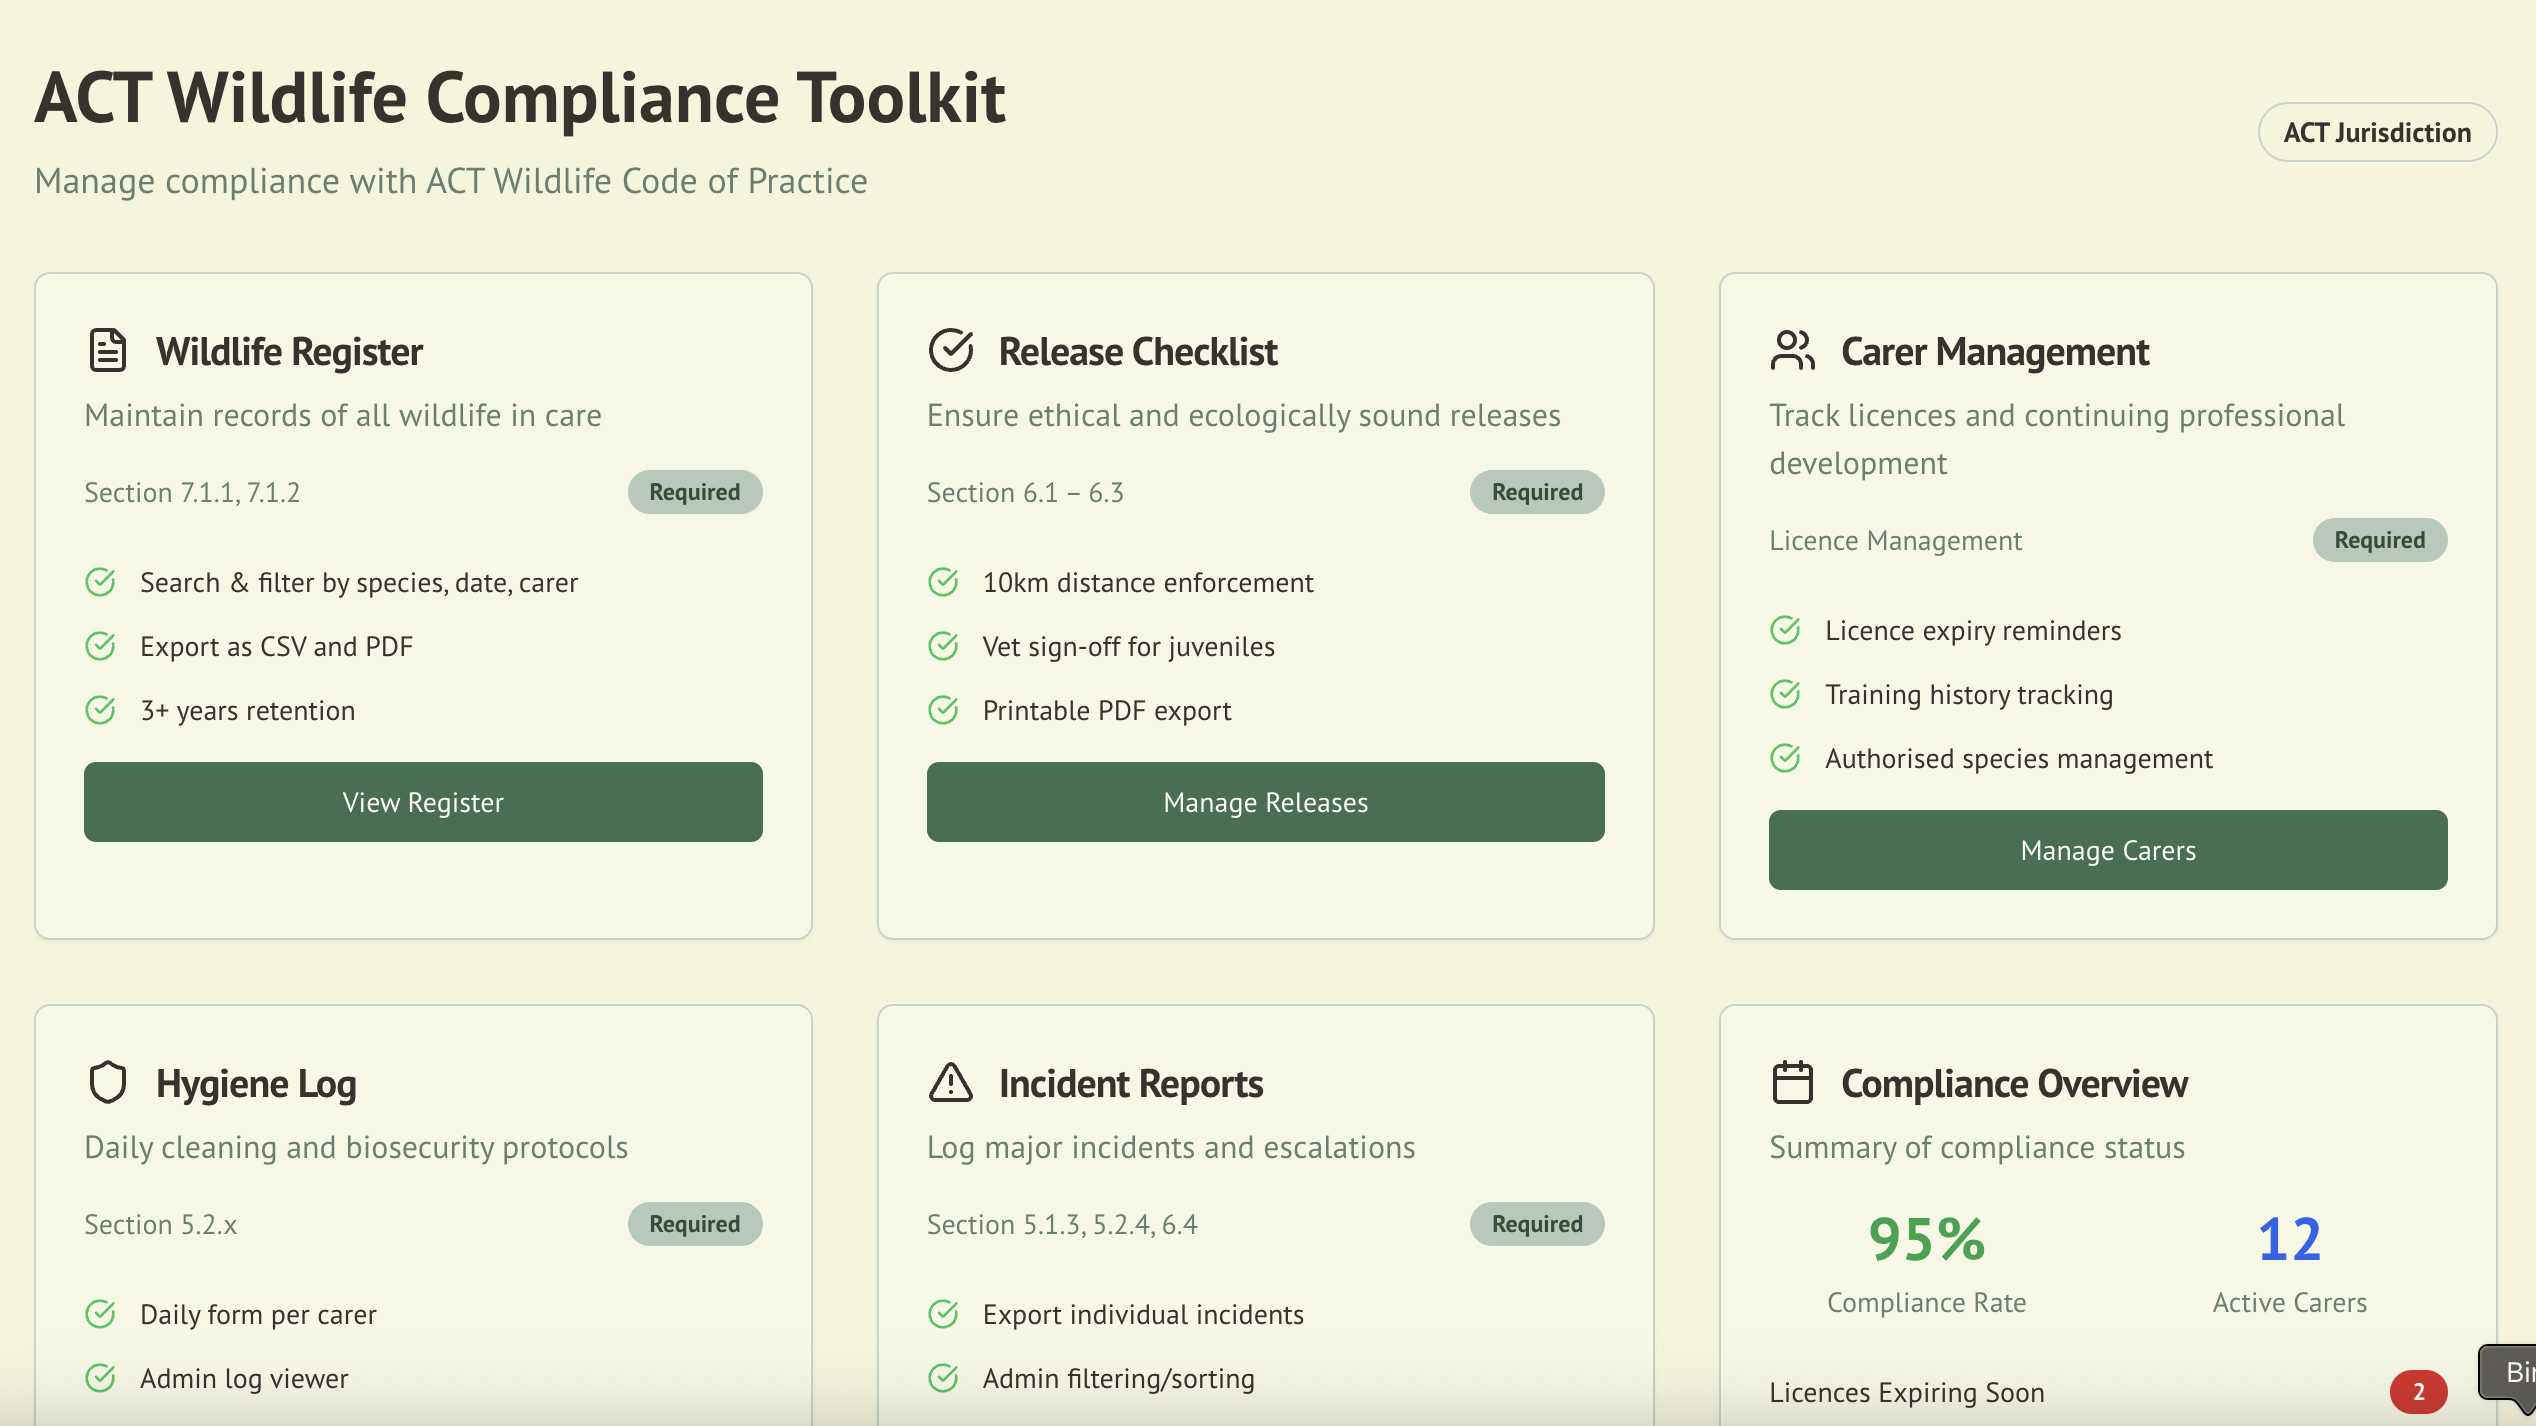Click the Required badge beside Licence Management
The image size is (2536, 1426).
[2379, 540]
